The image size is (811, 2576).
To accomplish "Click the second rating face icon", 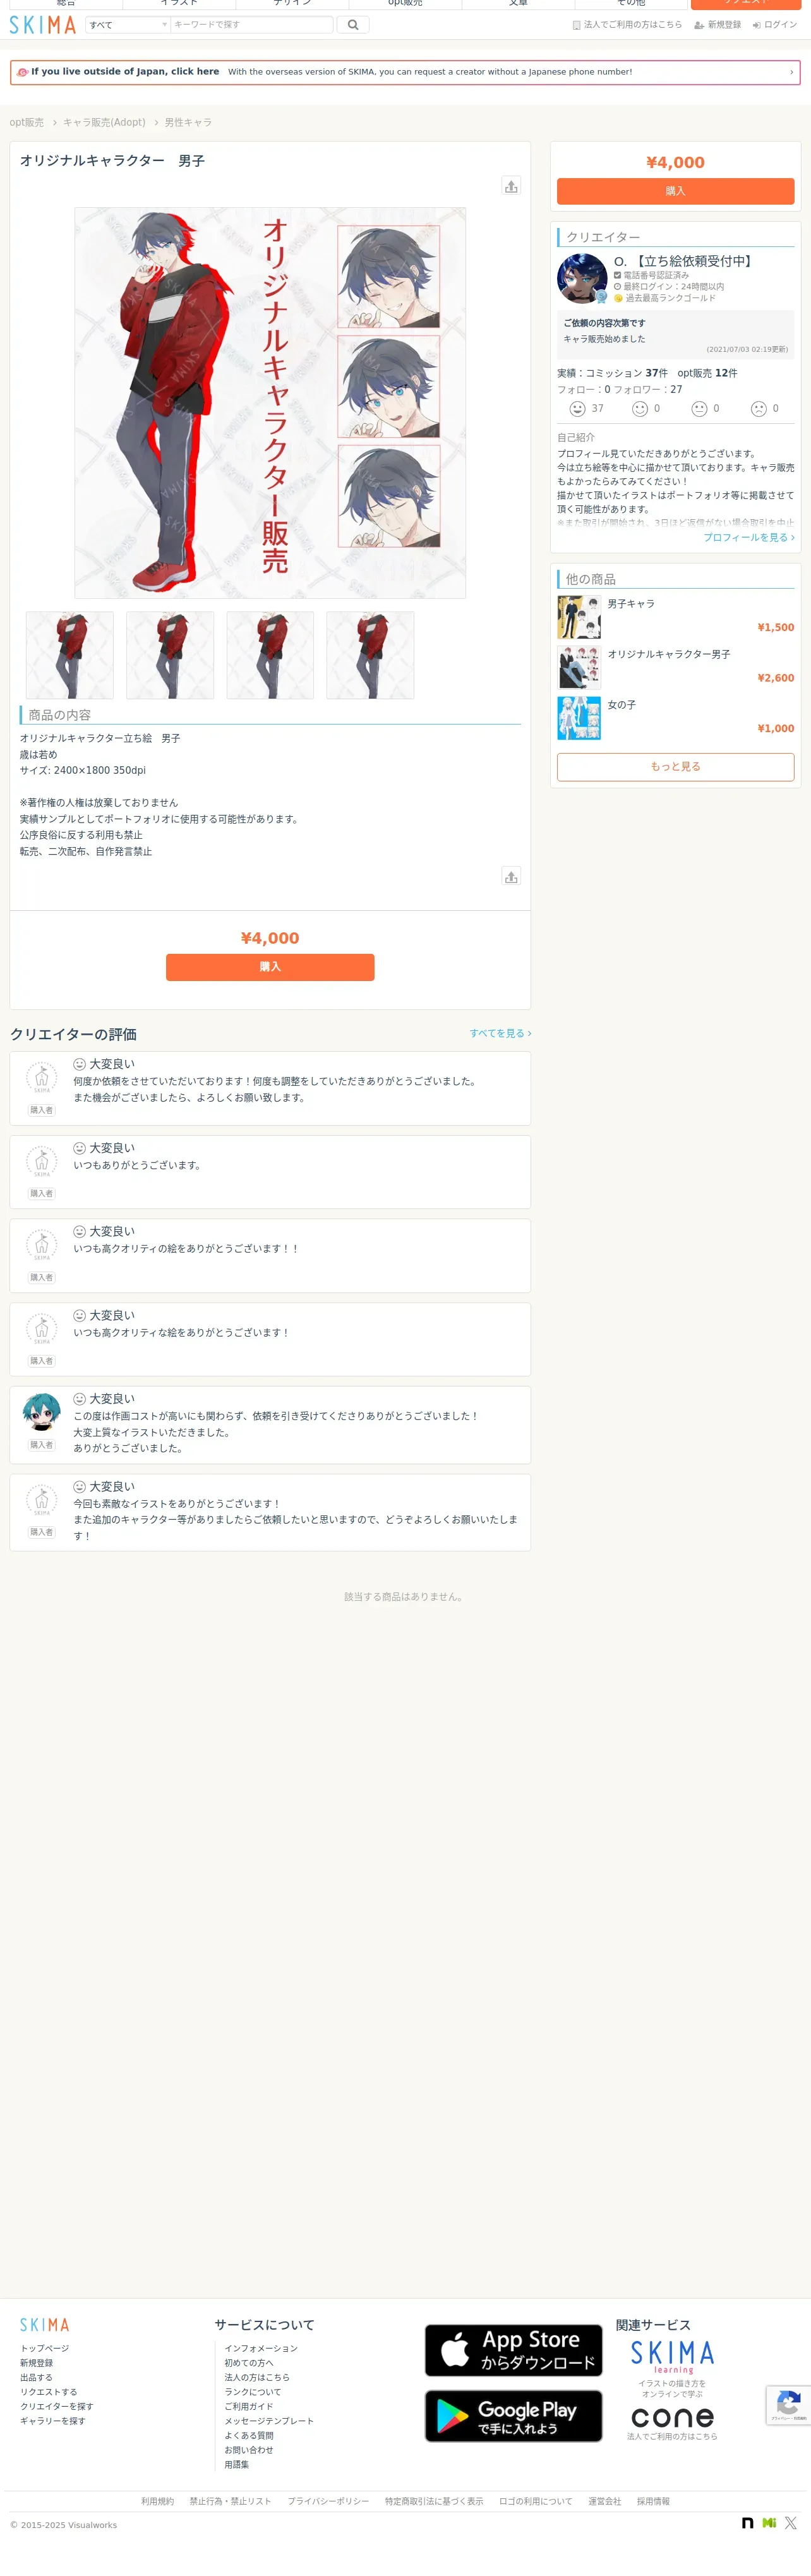I will [640, 409].
